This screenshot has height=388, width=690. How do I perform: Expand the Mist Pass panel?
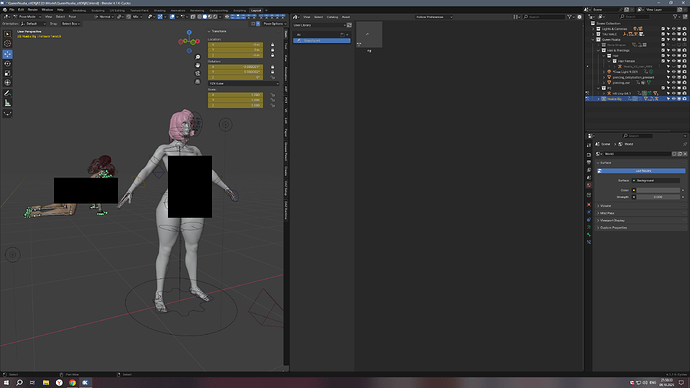tap(607, 213)
